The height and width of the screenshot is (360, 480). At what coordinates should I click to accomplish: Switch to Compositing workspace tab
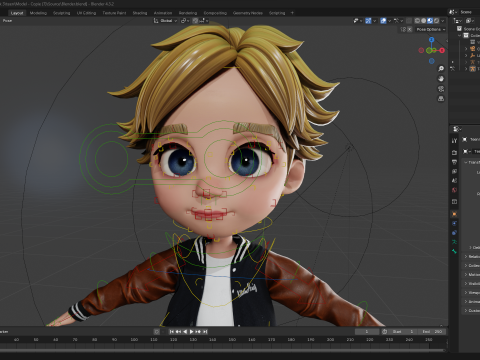(215, 13)
